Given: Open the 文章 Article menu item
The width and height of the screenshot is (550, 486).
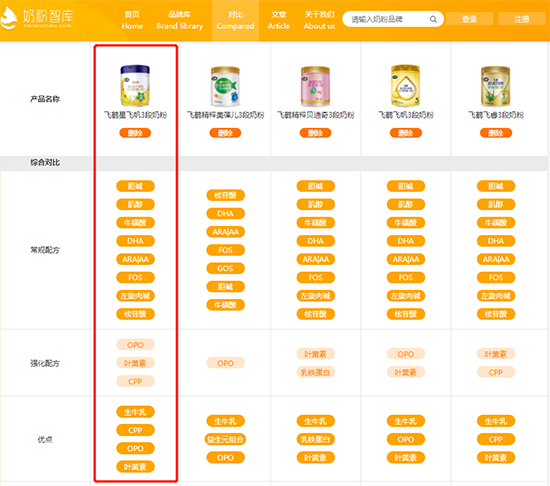Looking at the screenshot, I should tap(279, 20).
